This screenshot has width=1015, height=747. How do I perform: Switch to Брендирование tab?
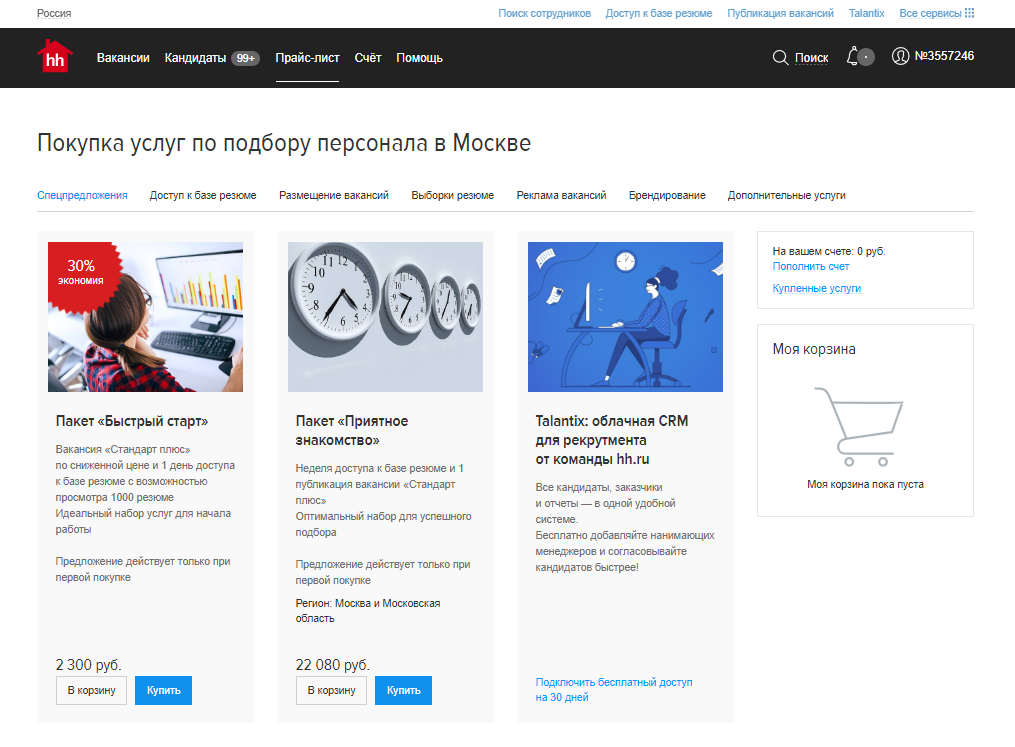[x=667, y=195]
